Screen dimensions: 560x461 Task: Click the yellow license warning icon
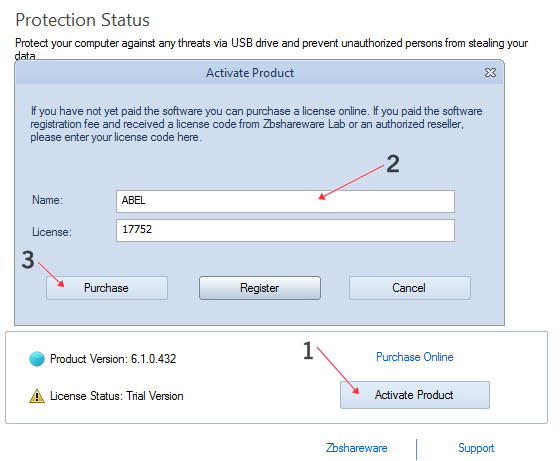pyautogui.click(x=37, y=396)
